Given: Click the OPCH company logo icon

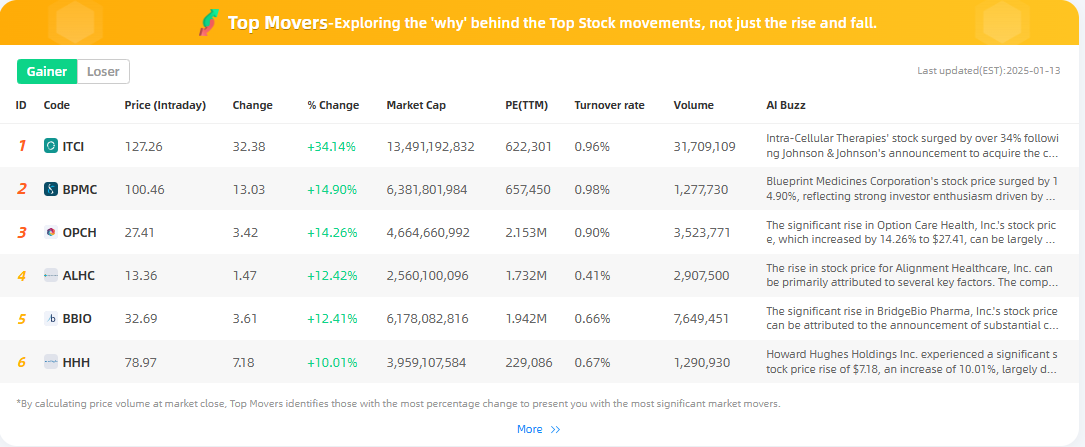Looking at the screenshot, I should pos(51,232).
